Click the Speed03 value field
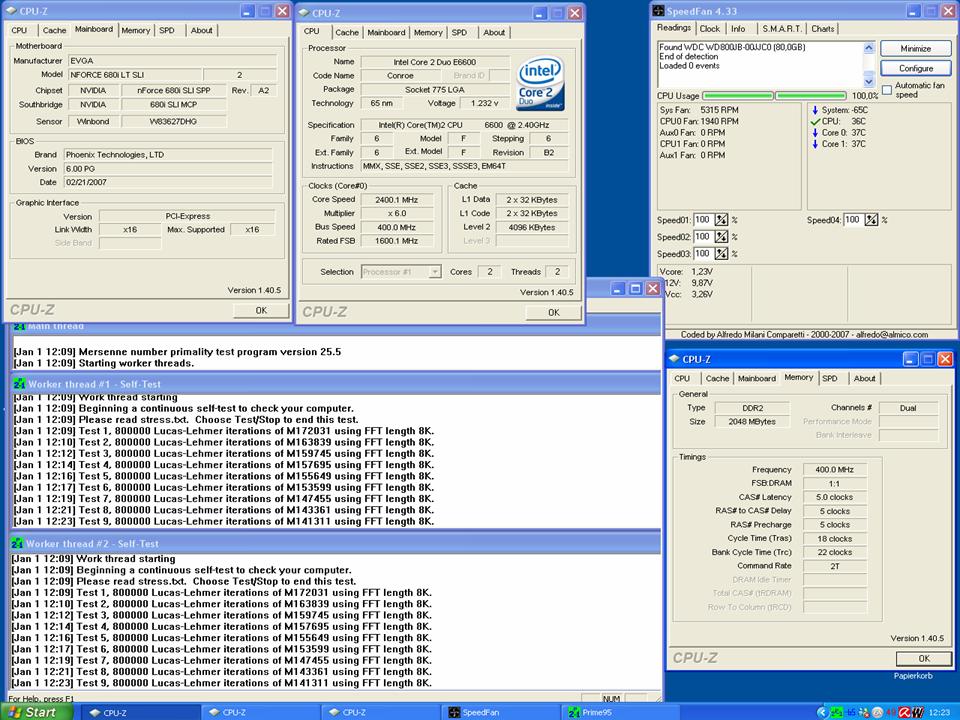 click(703, 253)
